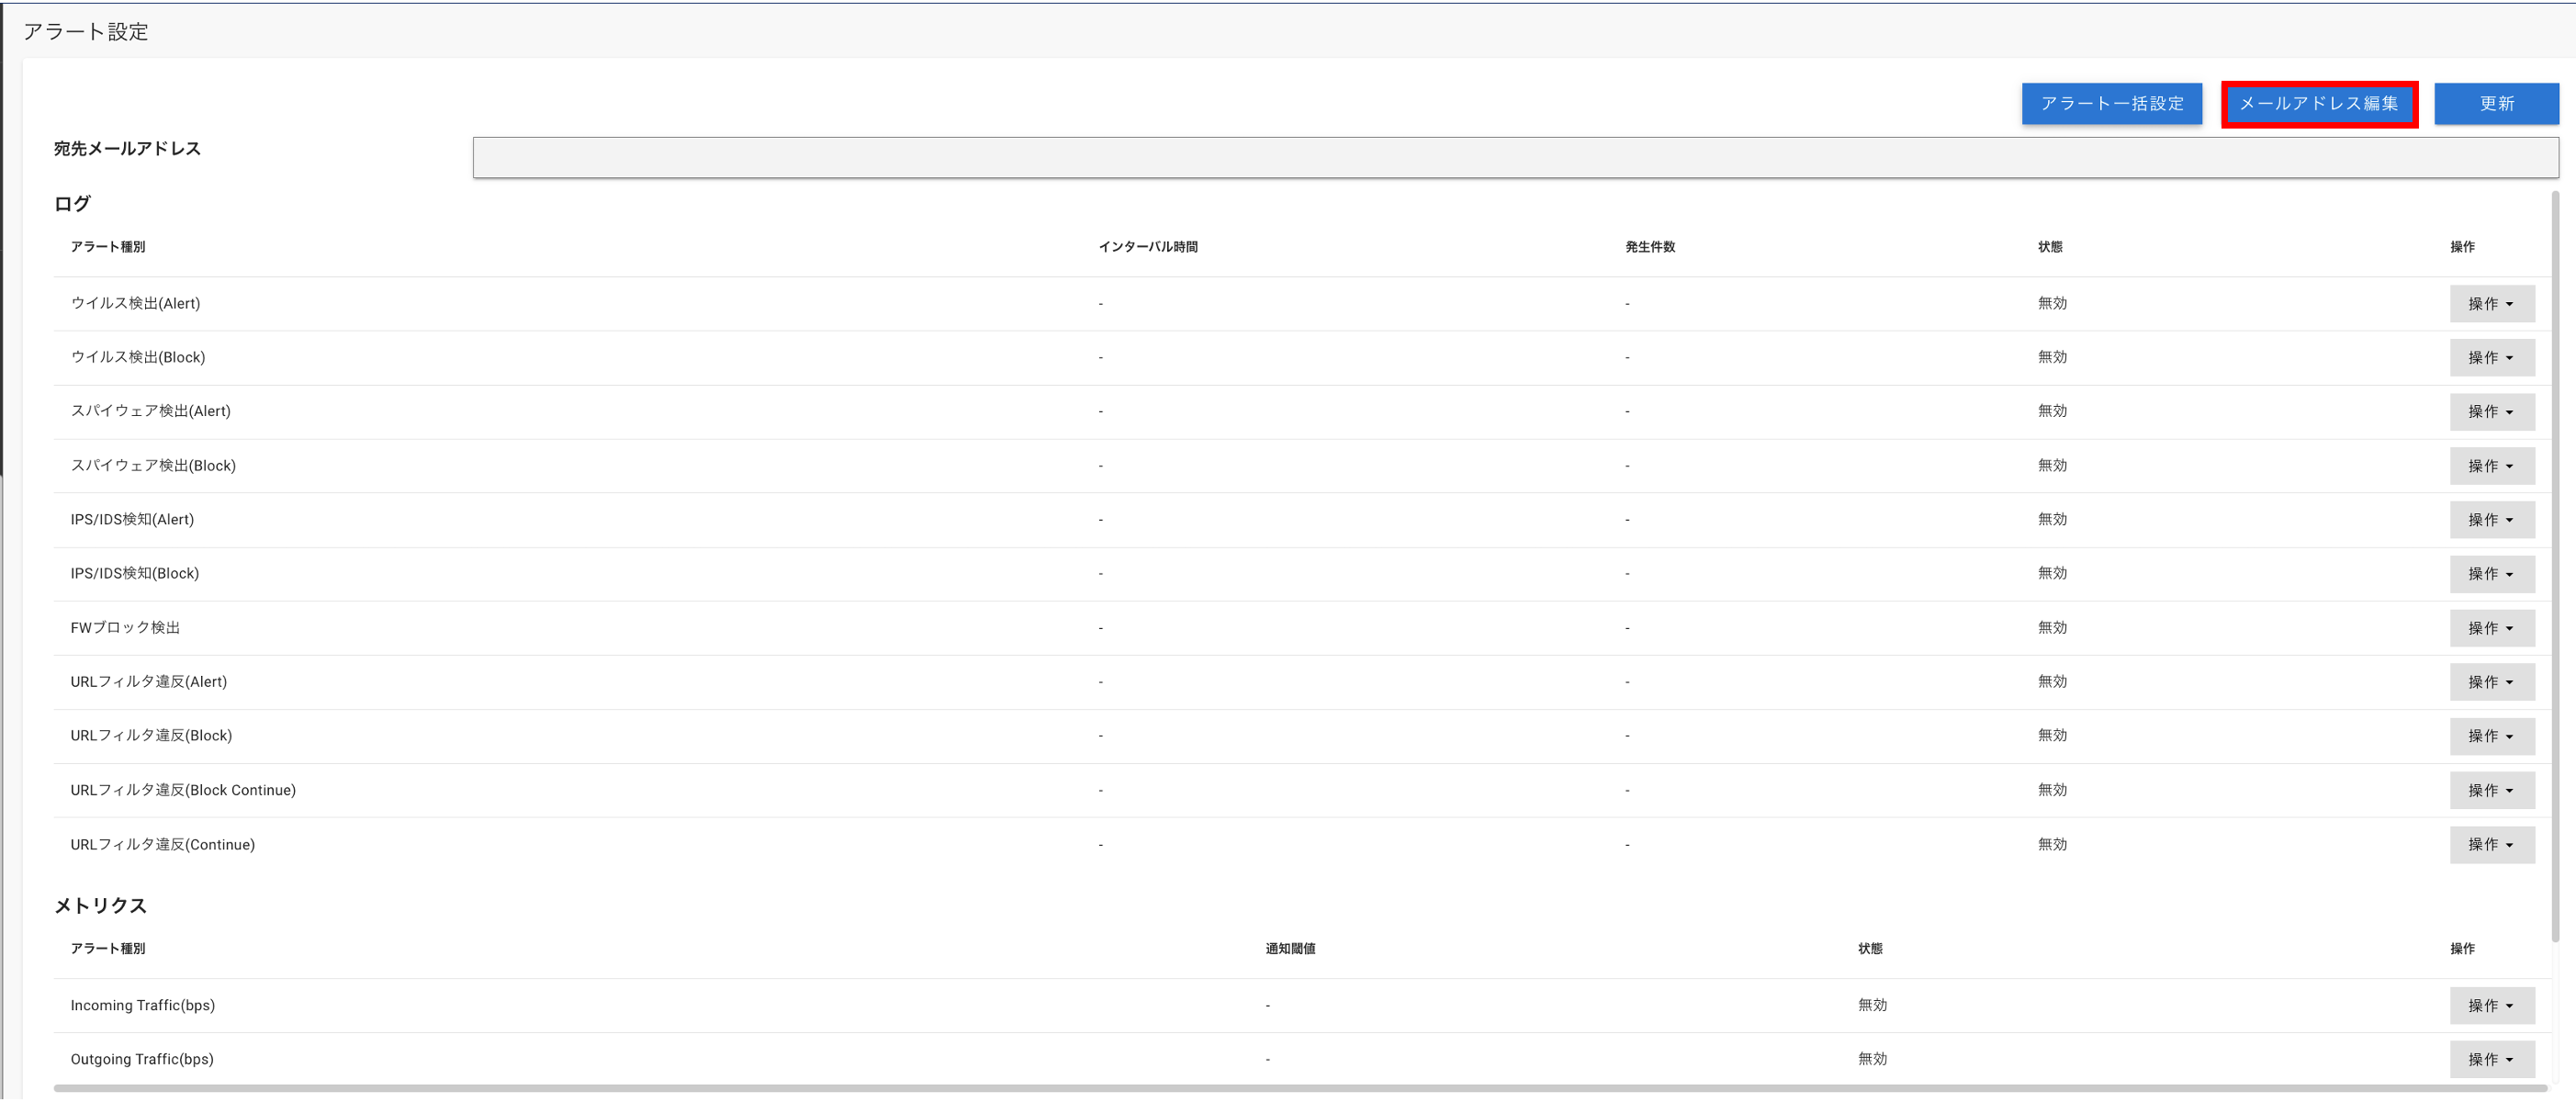The width and height of the screenshot is (2576, 1102).
Task: Open 操作 dropdown for URLフィルタ違反(Block)
Action: (x=2491, y=736)
